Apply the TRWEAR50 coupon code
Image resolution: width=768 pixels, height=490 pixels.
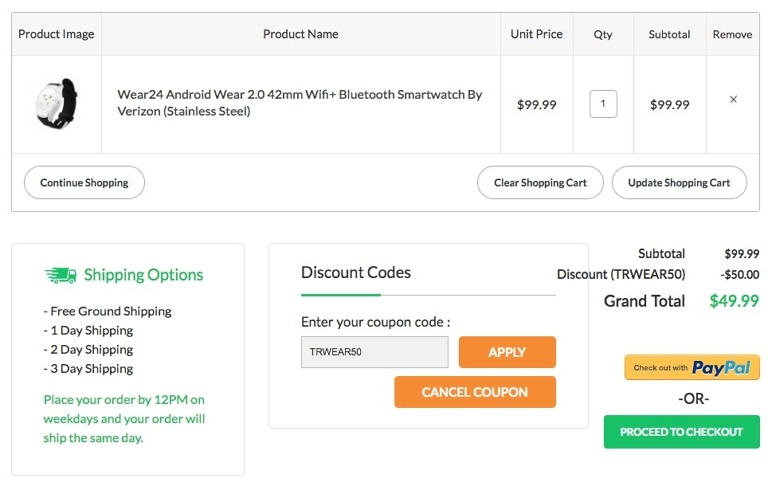[x=507, y=352]
